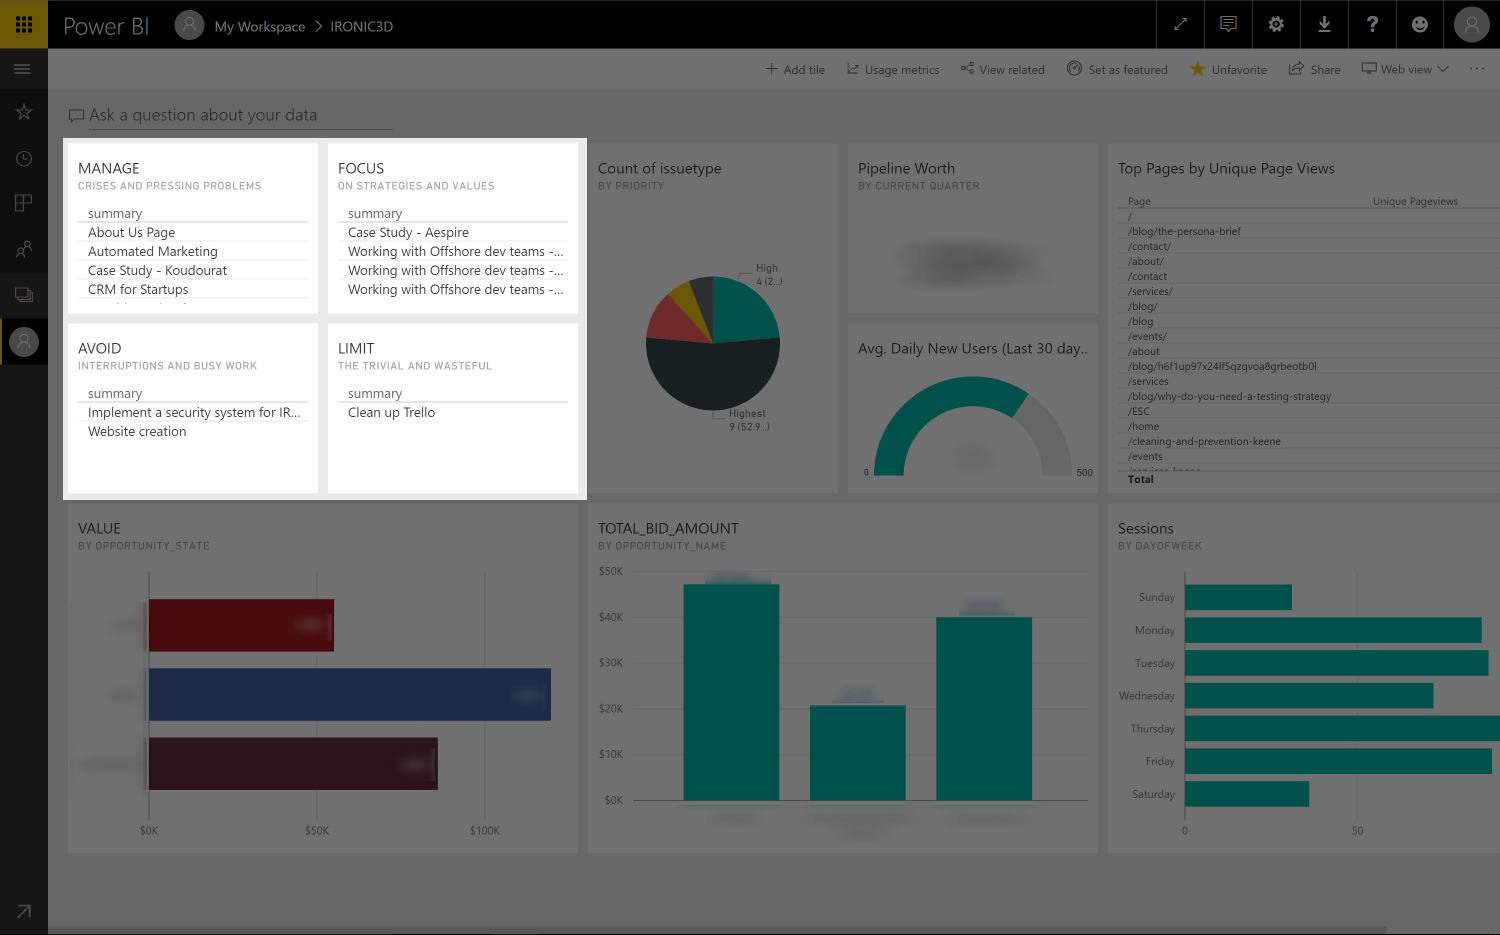
Task: Select Automated Marketing row
Action: tap(193, 251)
